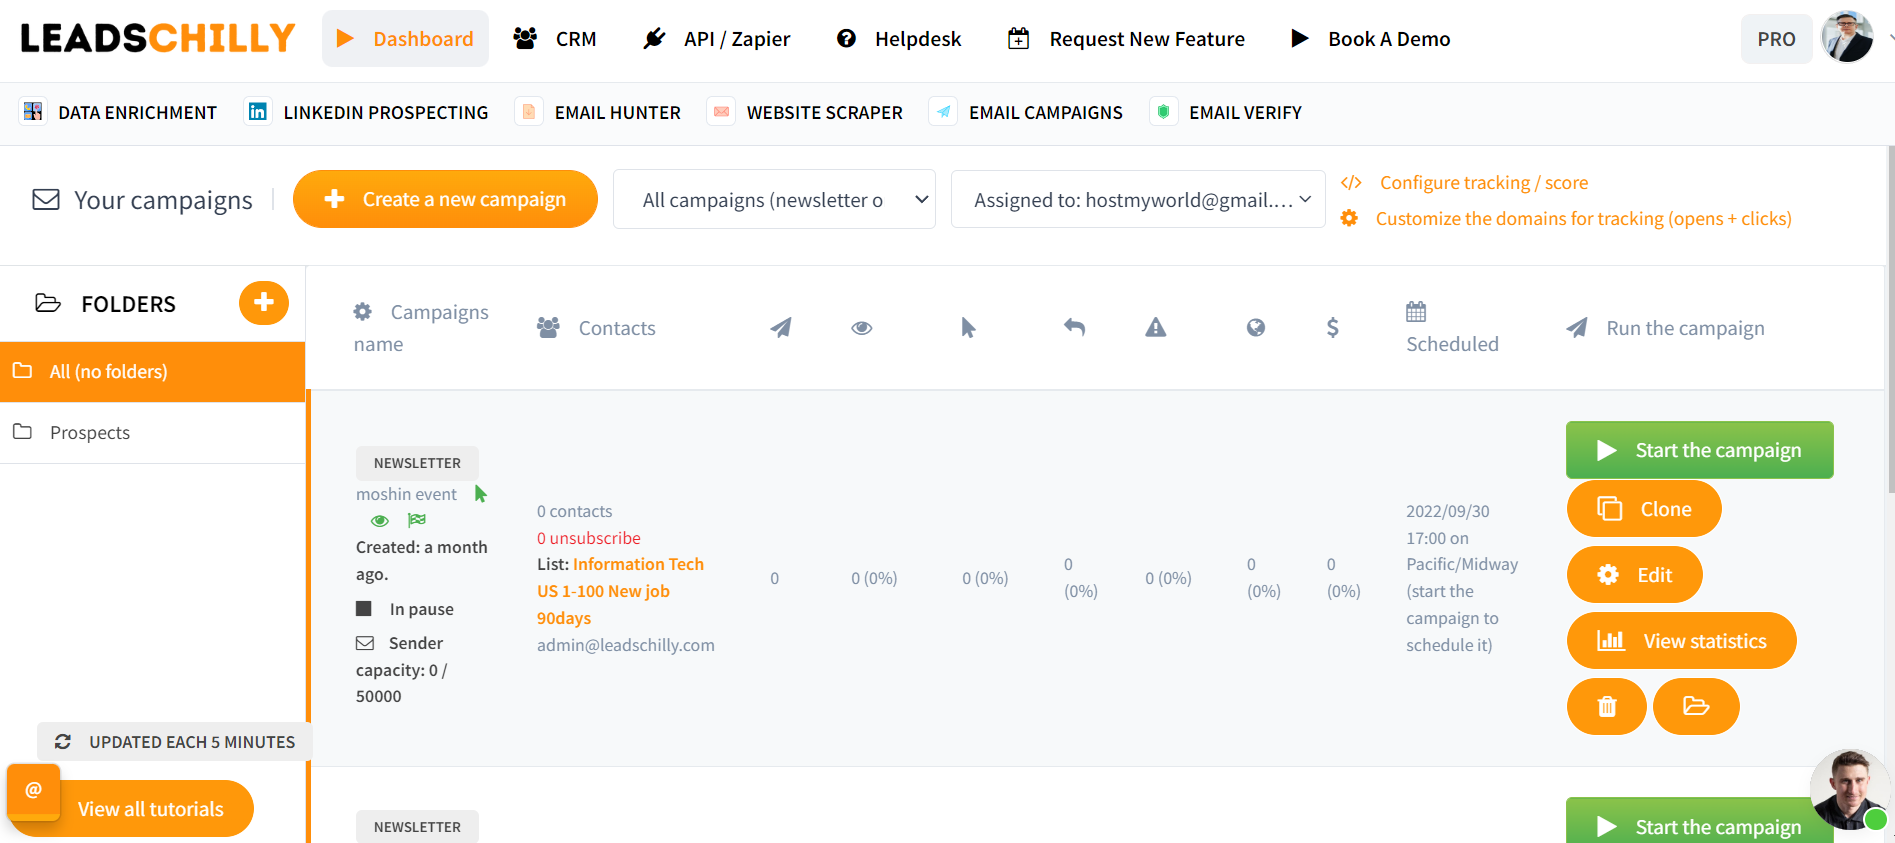
Task: Click the Email Verify shield icon
Action: 1163,111
